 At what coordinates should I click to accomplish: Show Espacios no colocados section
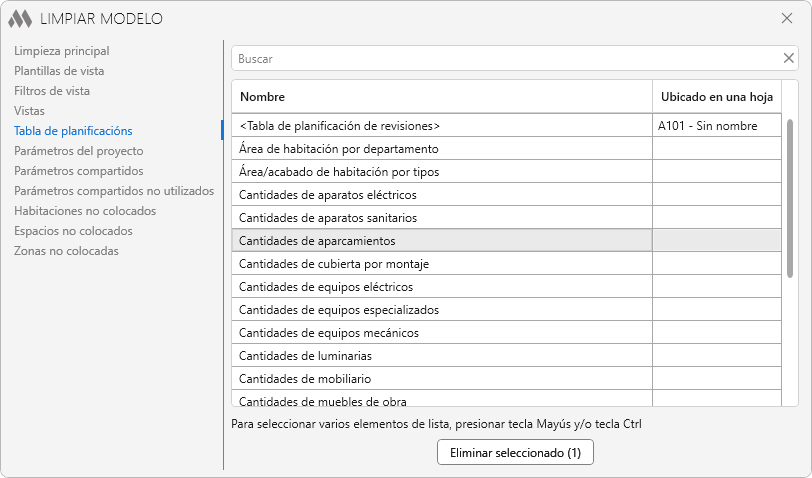pos(73,231)
